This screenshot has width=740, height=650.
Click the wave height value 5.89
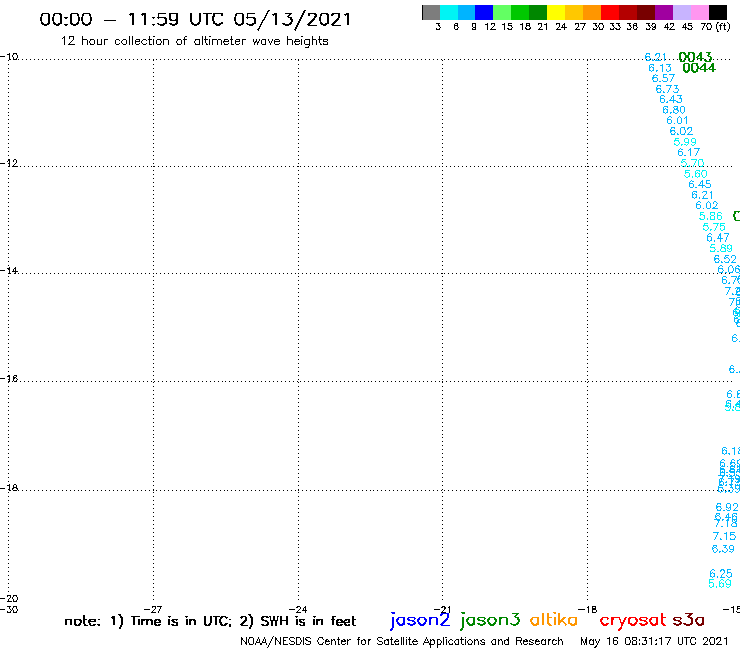click(721, 248)
